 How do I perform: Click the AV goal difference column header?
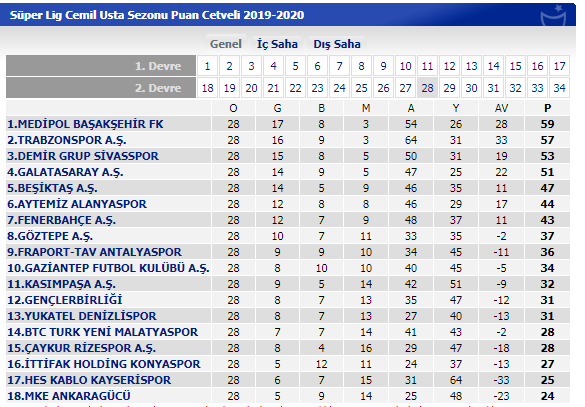pos(501,108)
